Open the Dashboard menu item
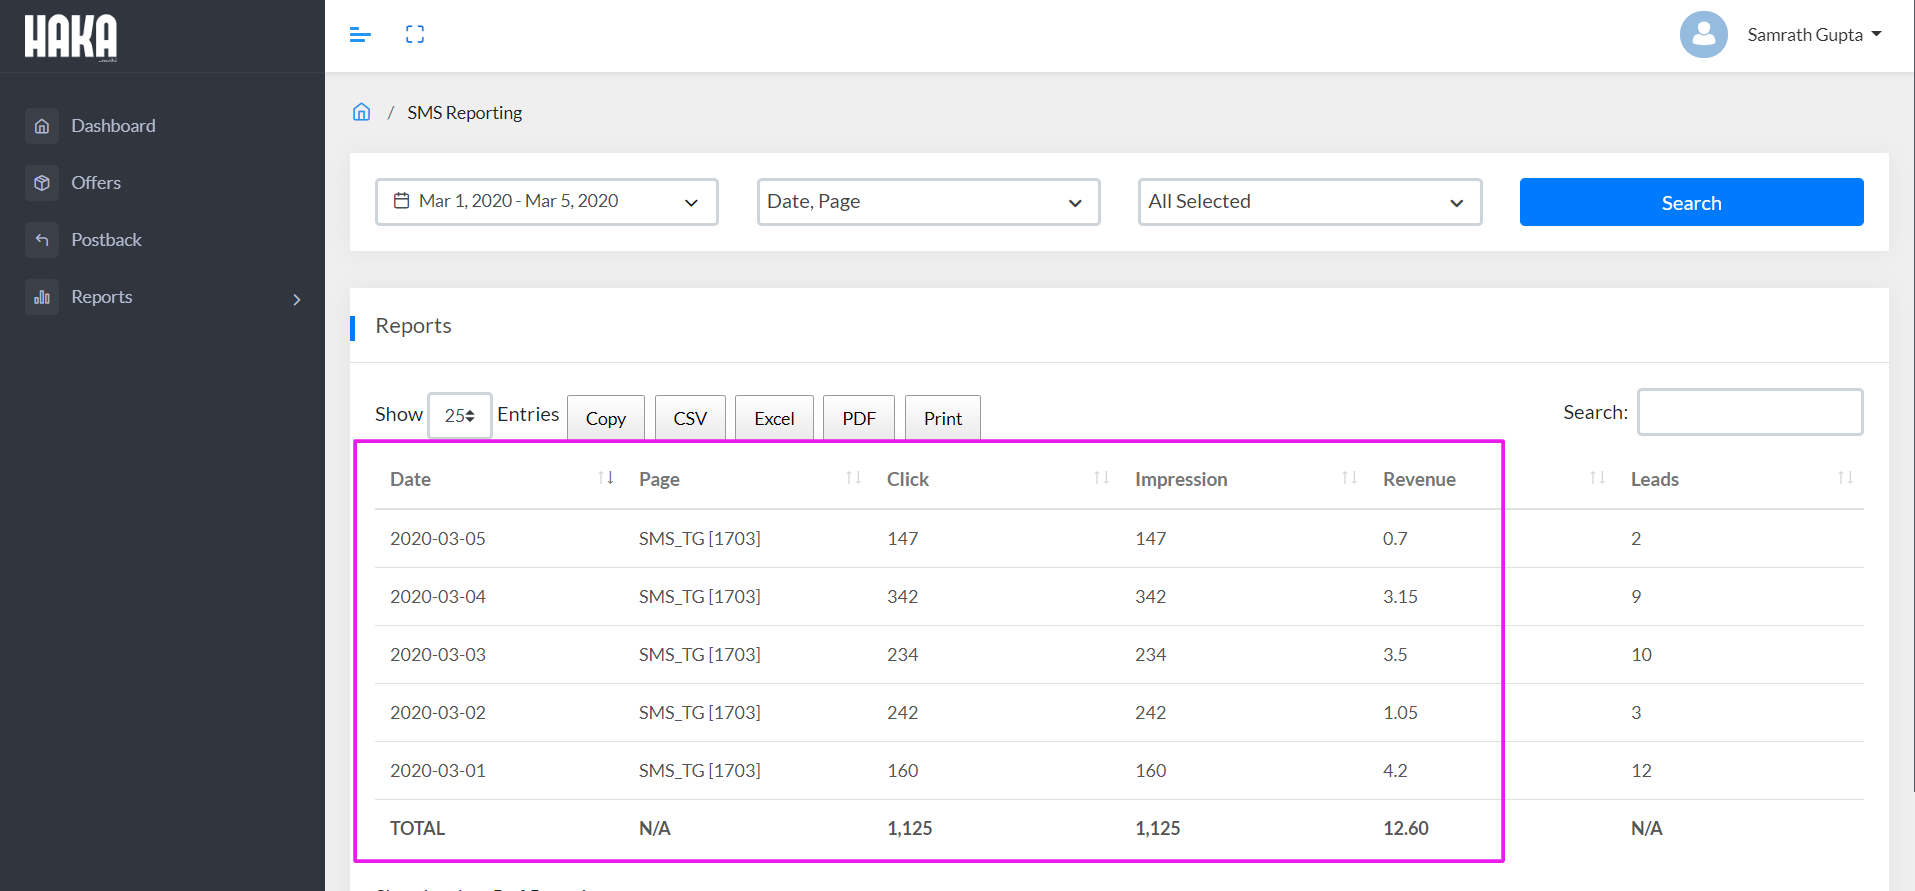 pyautogui.click(x=113, y=126)
